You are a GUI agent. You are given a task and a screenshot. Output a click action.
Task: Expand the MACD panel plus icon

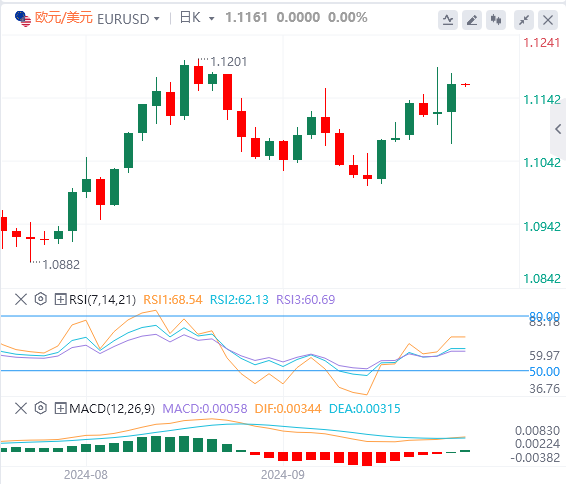pyautogui.click(x=60, y=409)
